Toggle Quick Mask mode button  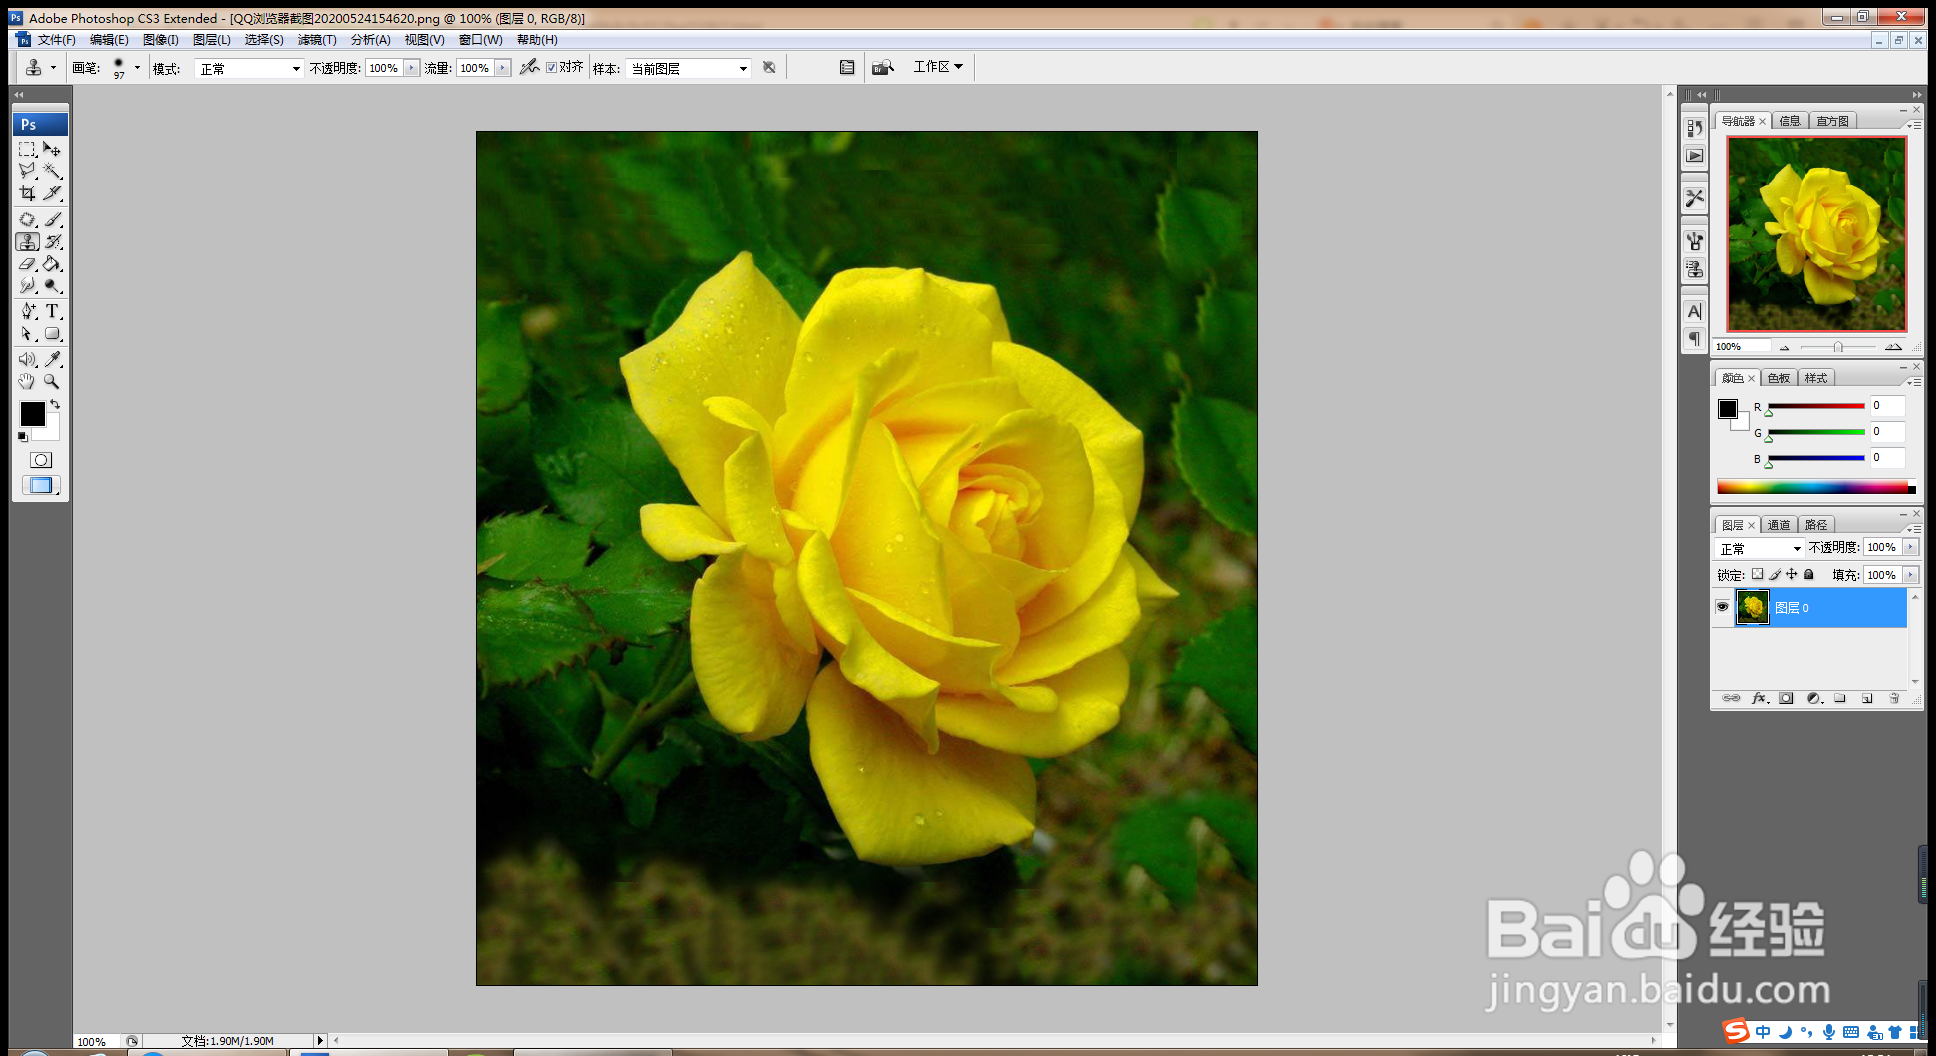click(x=41, y=460)
